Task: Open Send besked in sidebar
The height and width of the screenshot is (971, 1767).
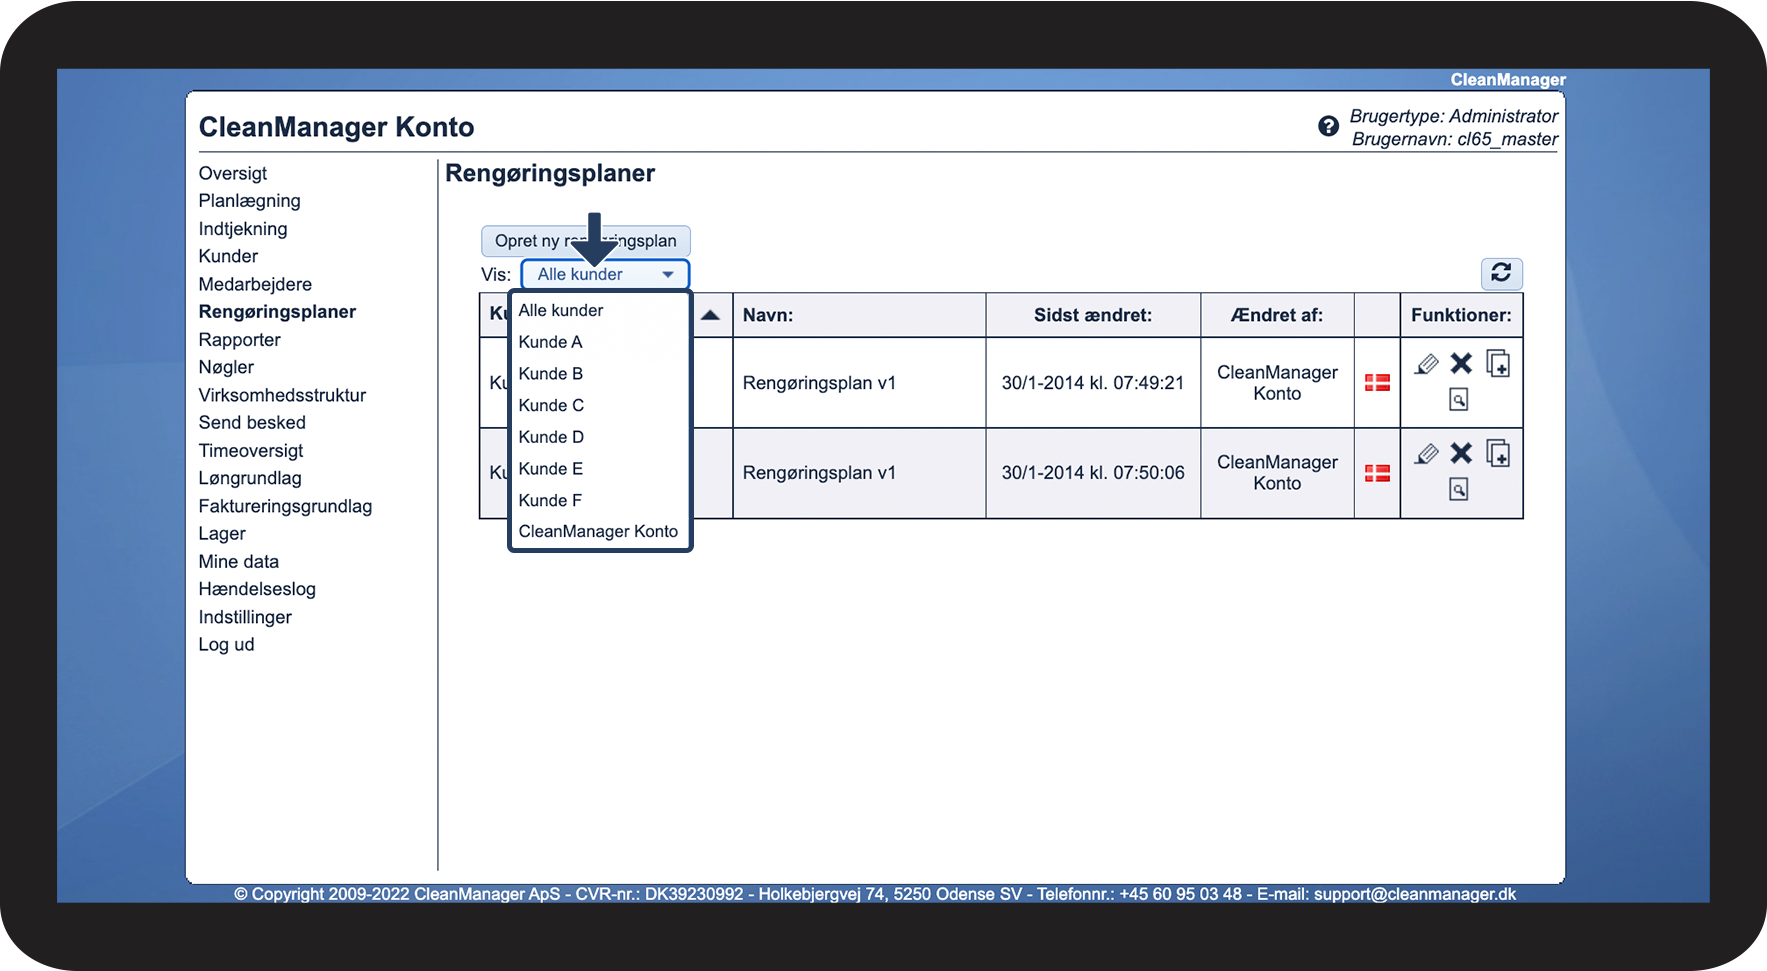Action: pos(252,423)
